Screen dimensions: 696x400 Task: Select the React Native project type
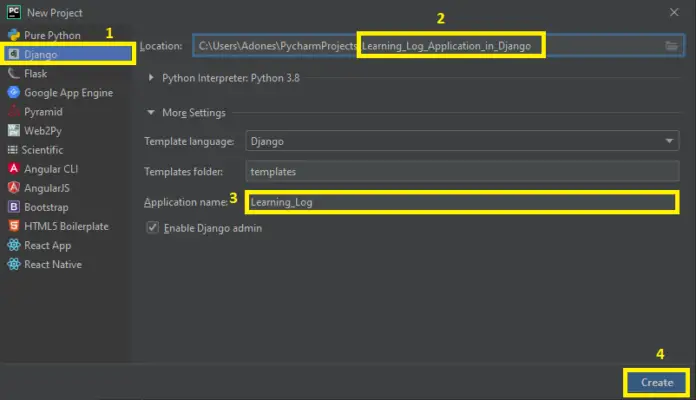click(53, 264)
